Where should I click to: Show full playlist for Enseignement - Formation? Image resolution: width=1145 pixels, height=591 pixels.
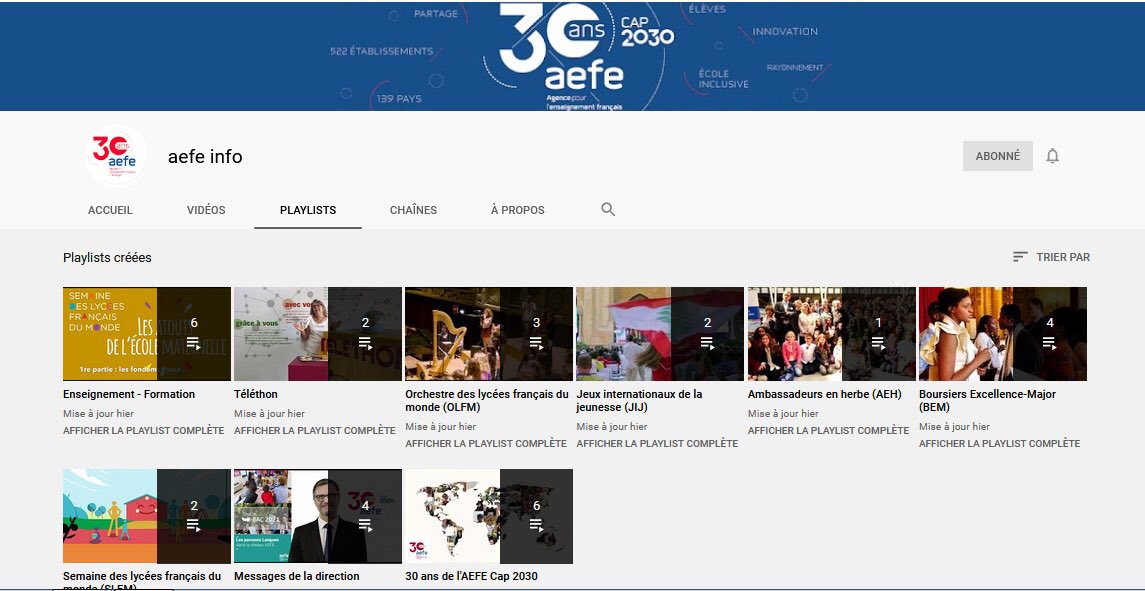click(x=143, y=430)
